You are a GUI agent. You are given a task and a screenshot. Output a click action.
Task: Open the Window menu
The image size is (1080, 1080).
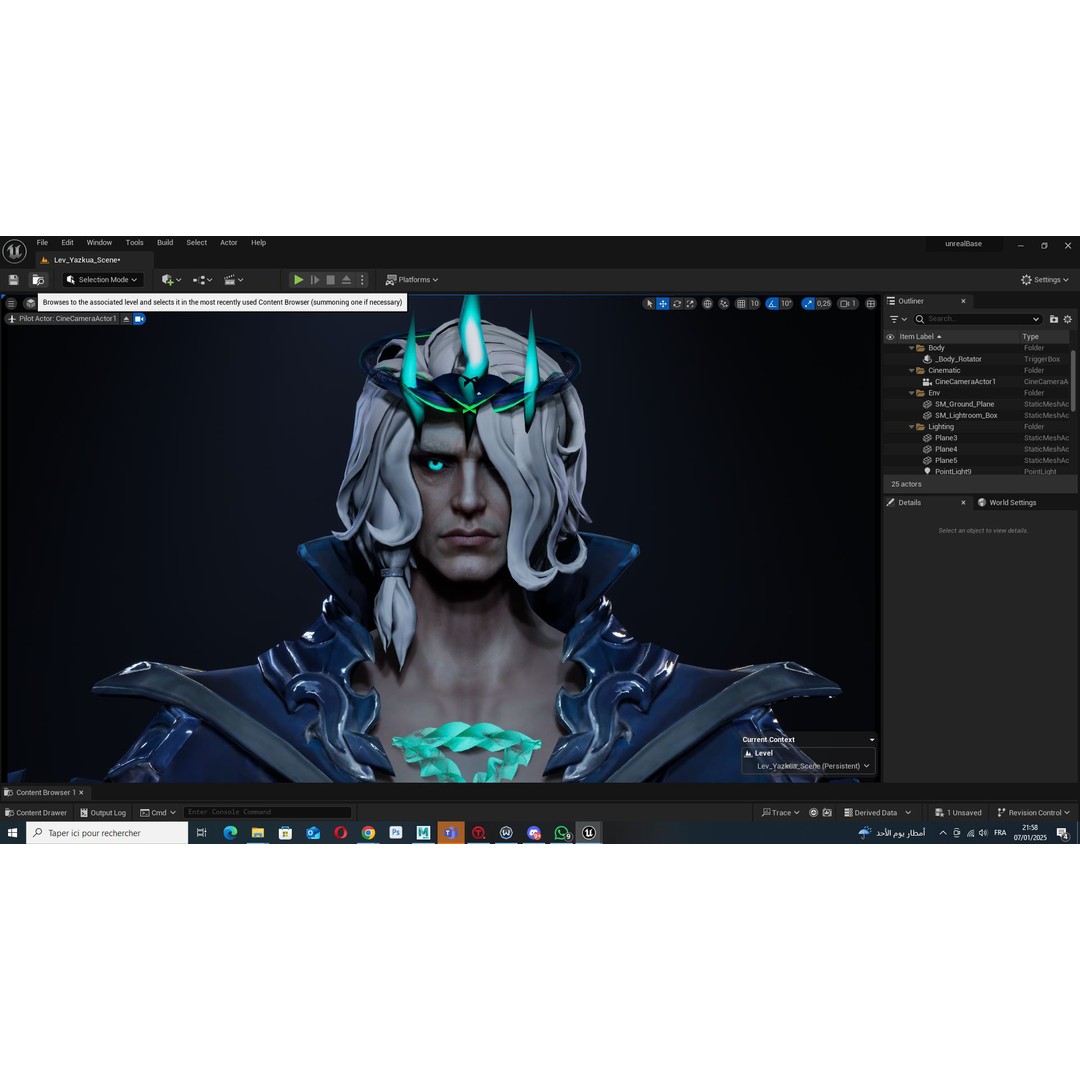pos(99,242)
